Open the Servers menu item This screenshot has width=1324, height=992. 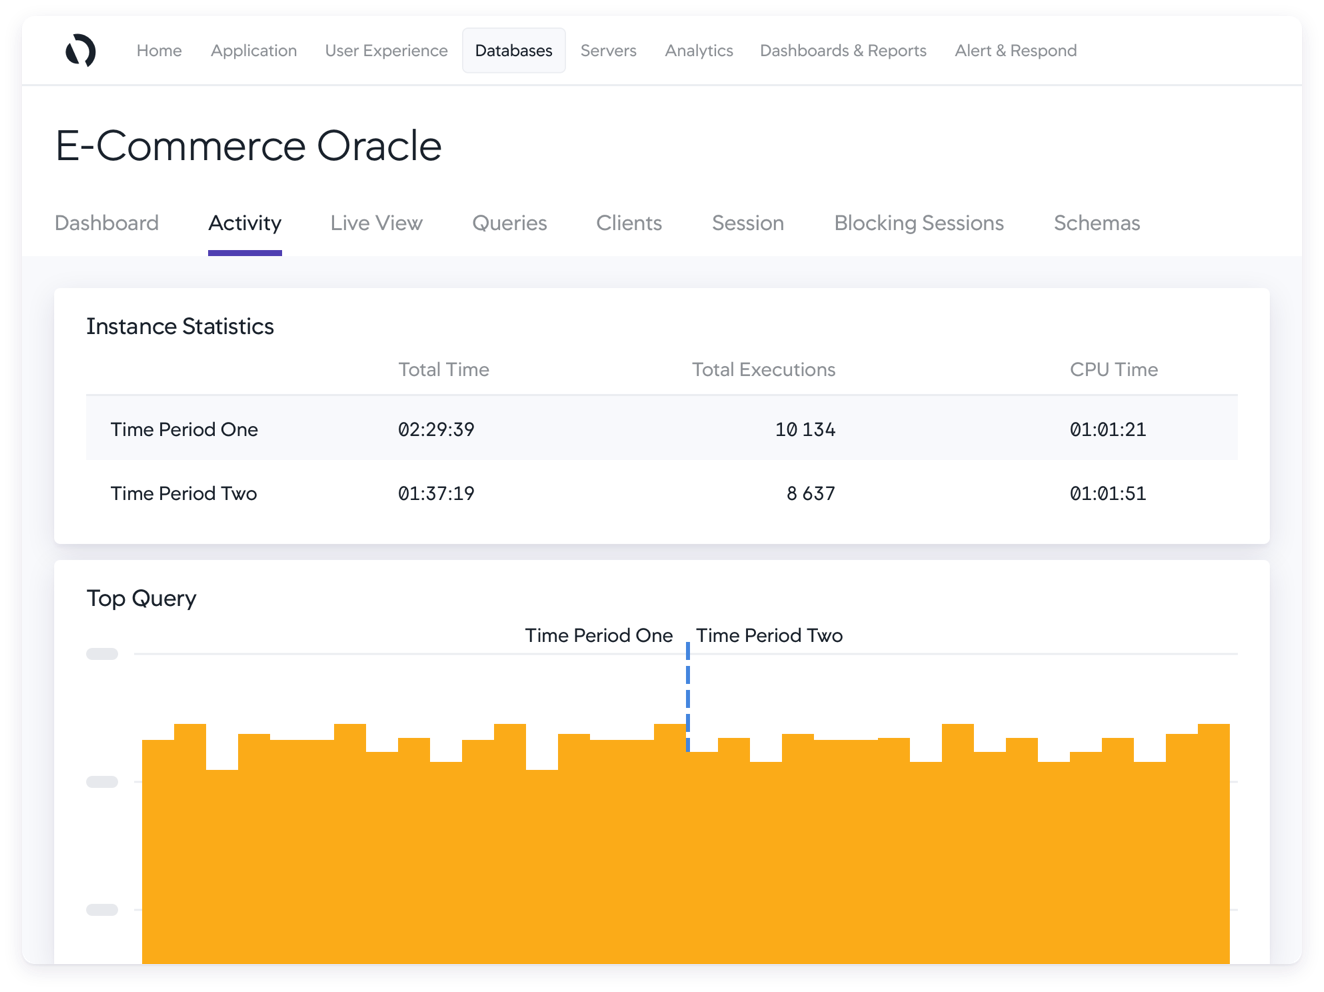click(x=608, y=51)
